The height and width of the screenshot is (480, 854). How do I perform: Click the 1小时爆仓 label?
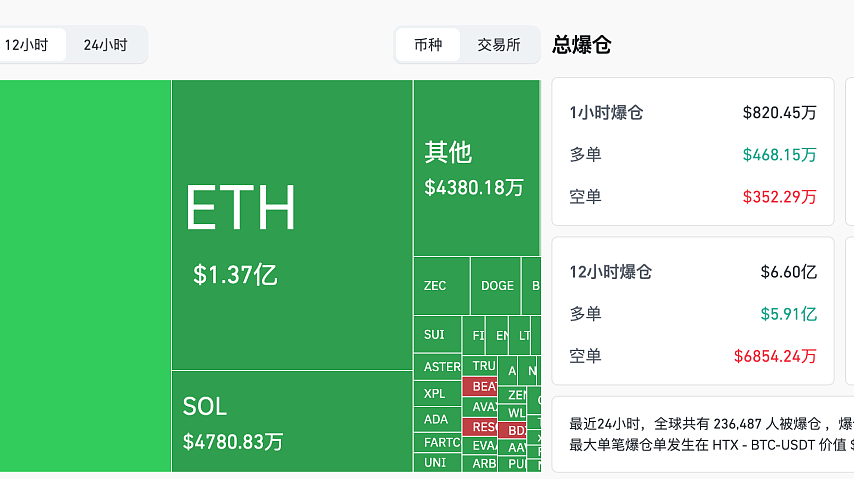pos(606,113)
